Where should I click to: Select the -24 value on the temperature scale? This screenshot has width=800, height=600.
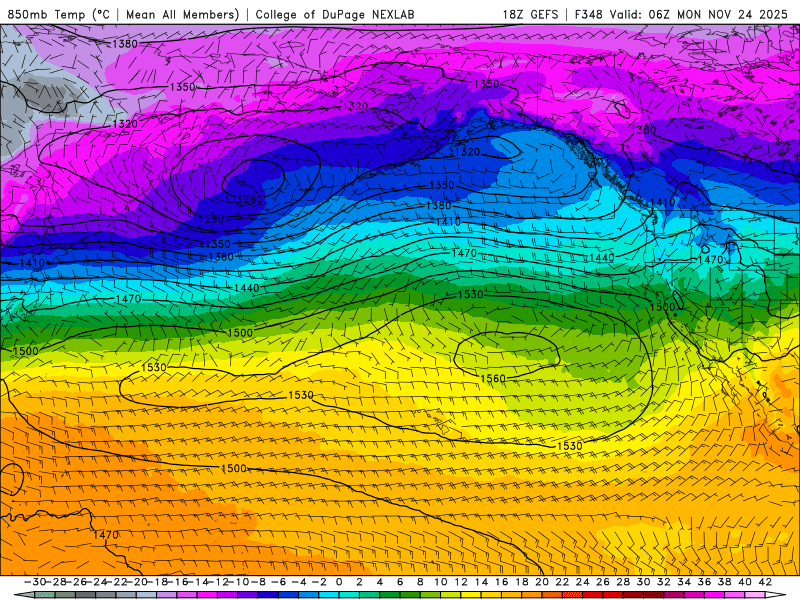(x=96, y=582)
